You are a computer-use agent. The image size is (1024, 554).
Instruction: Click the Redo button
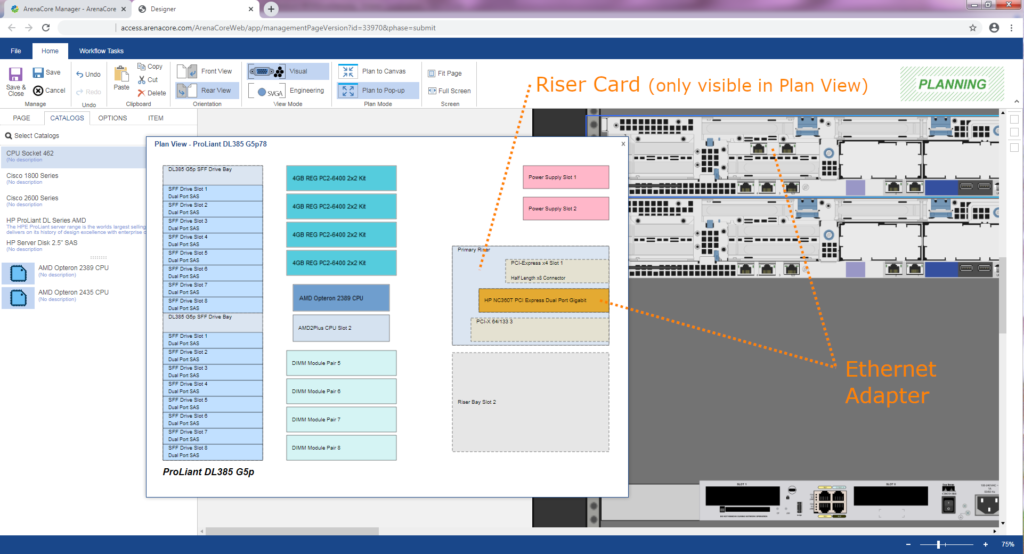point(88,91)
